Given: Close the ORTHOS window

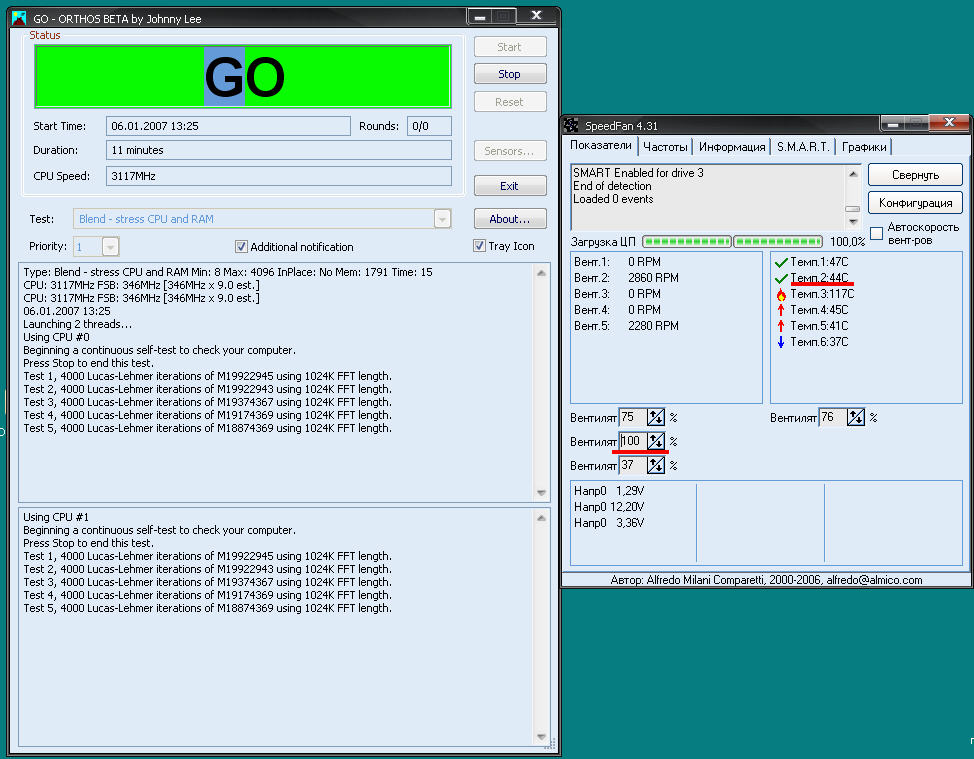Looking at the screenshot, I should (537, 16).
